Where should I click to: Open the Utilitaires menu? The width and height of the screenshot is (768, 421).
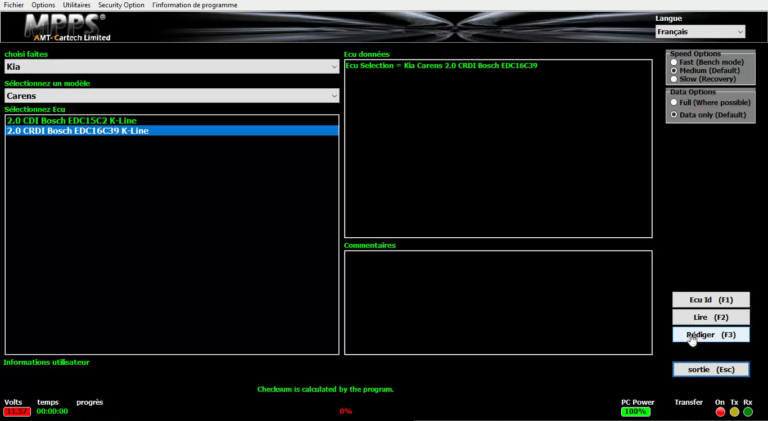[x=76, y=5]
